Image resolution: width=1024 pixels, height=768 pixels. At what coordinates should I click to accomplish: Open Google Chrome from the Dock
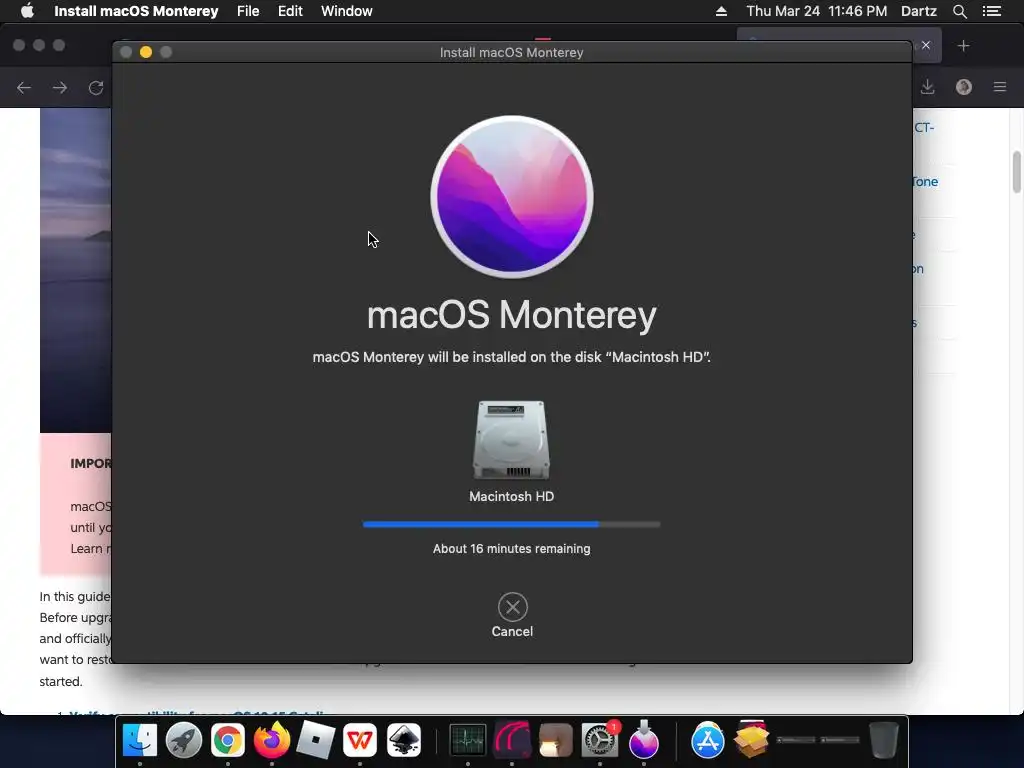(228, 740)
